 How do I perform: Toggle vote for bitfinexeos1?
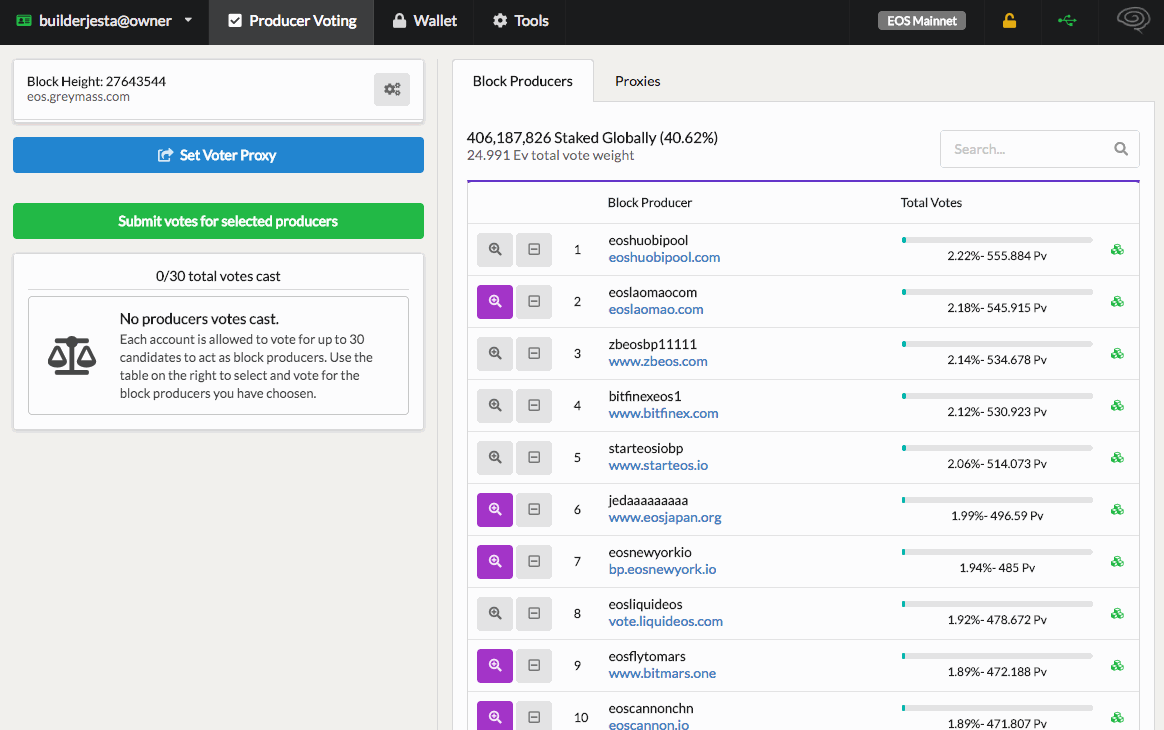click(x=534, y=405)
